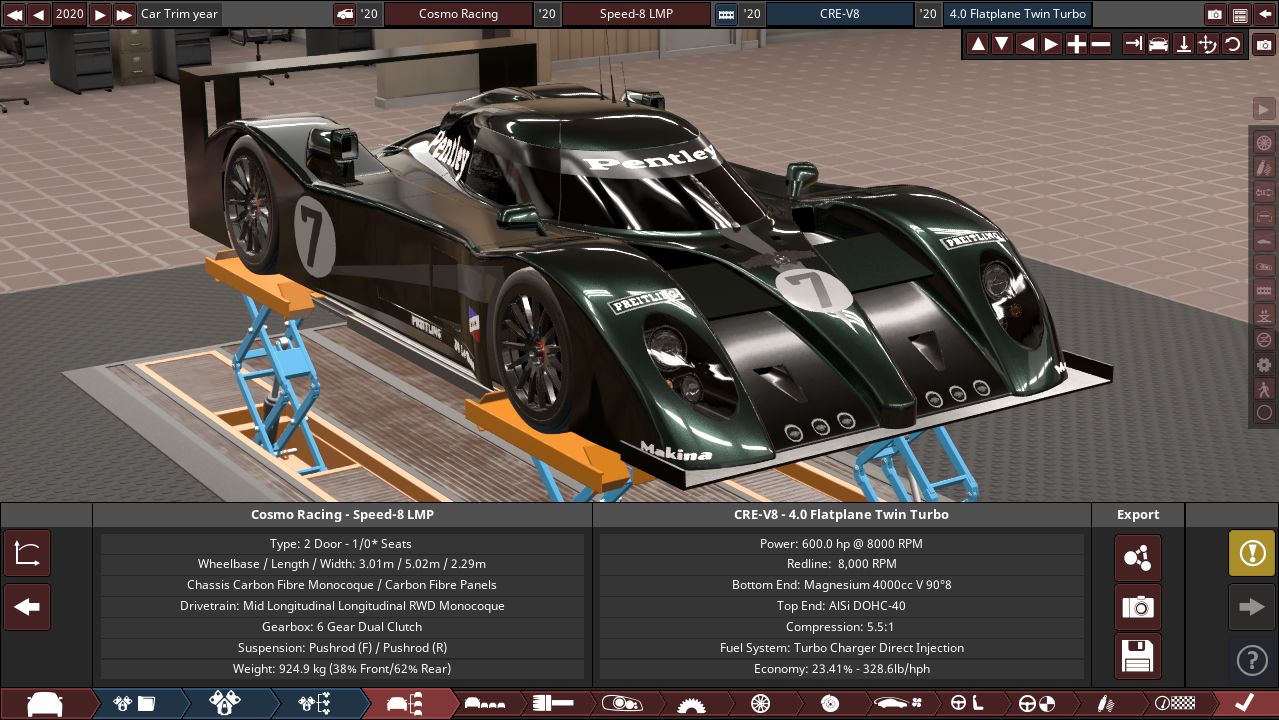Toggle the engine block option in sidebar
The height and width of the screenshot is (720, 1279).
1264,290
